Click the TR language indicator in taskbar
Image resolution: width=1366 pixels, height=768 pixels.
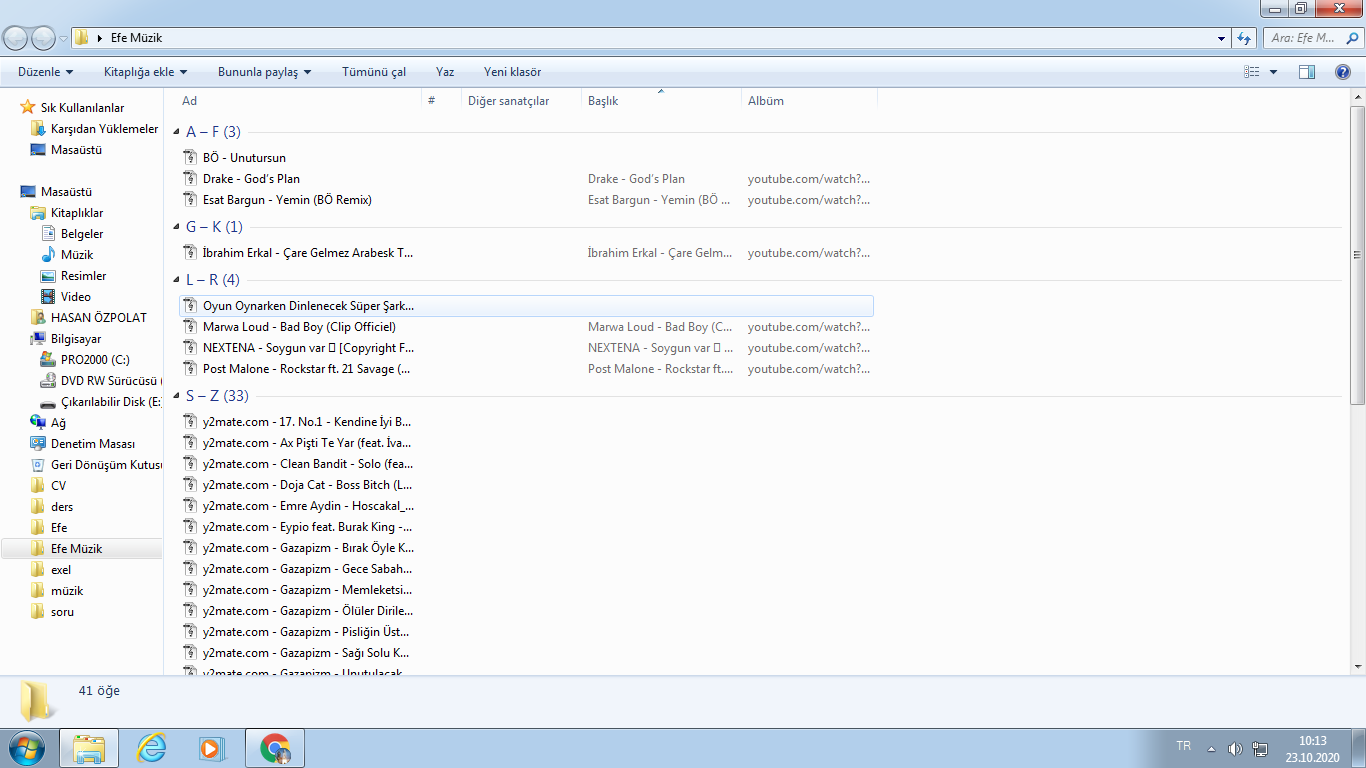(1184, 746)
